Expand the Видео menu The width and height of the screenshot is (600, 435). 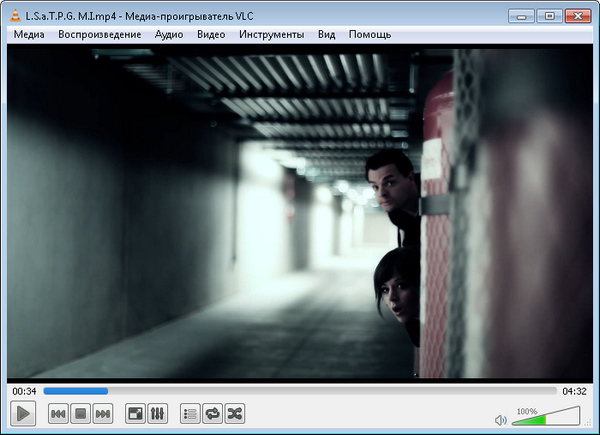pos(211,34)
